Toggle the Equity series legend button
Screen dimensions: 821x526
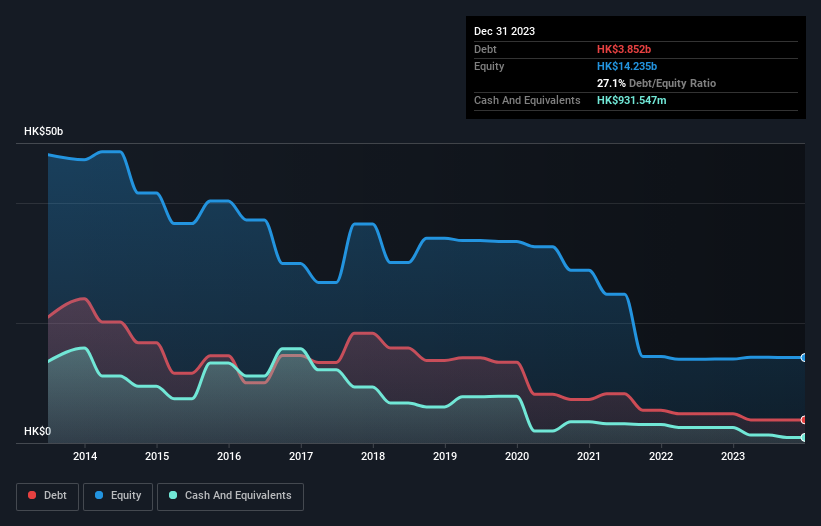[118, 496]
